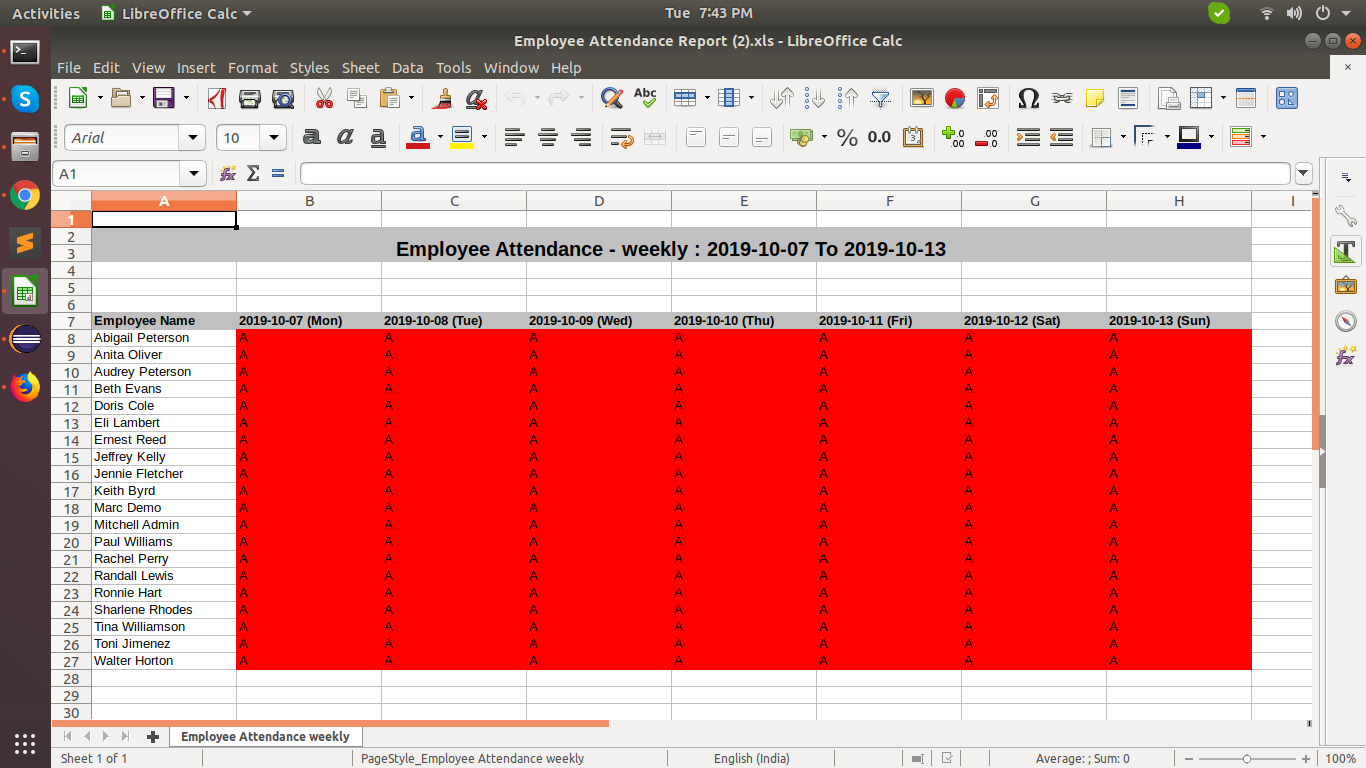Toggle Center Horizontally alignment
The width and height of the screenshot is (1366, 768).
point(547,137)
